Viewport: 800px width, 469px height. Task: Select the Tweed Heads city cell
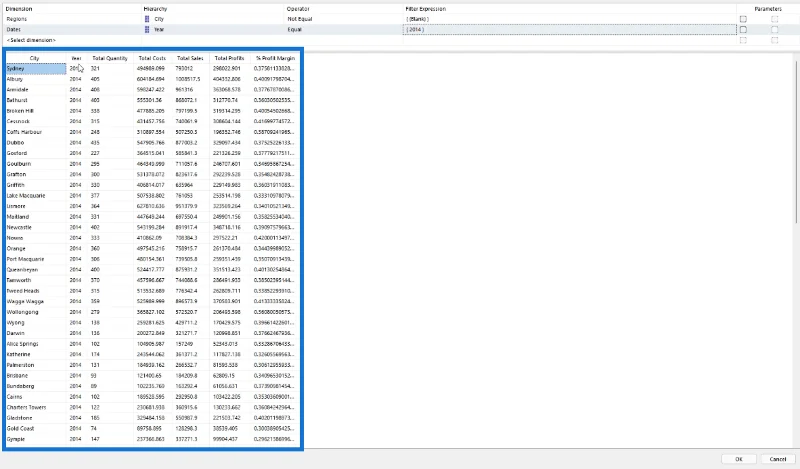[x=36, y=291]
